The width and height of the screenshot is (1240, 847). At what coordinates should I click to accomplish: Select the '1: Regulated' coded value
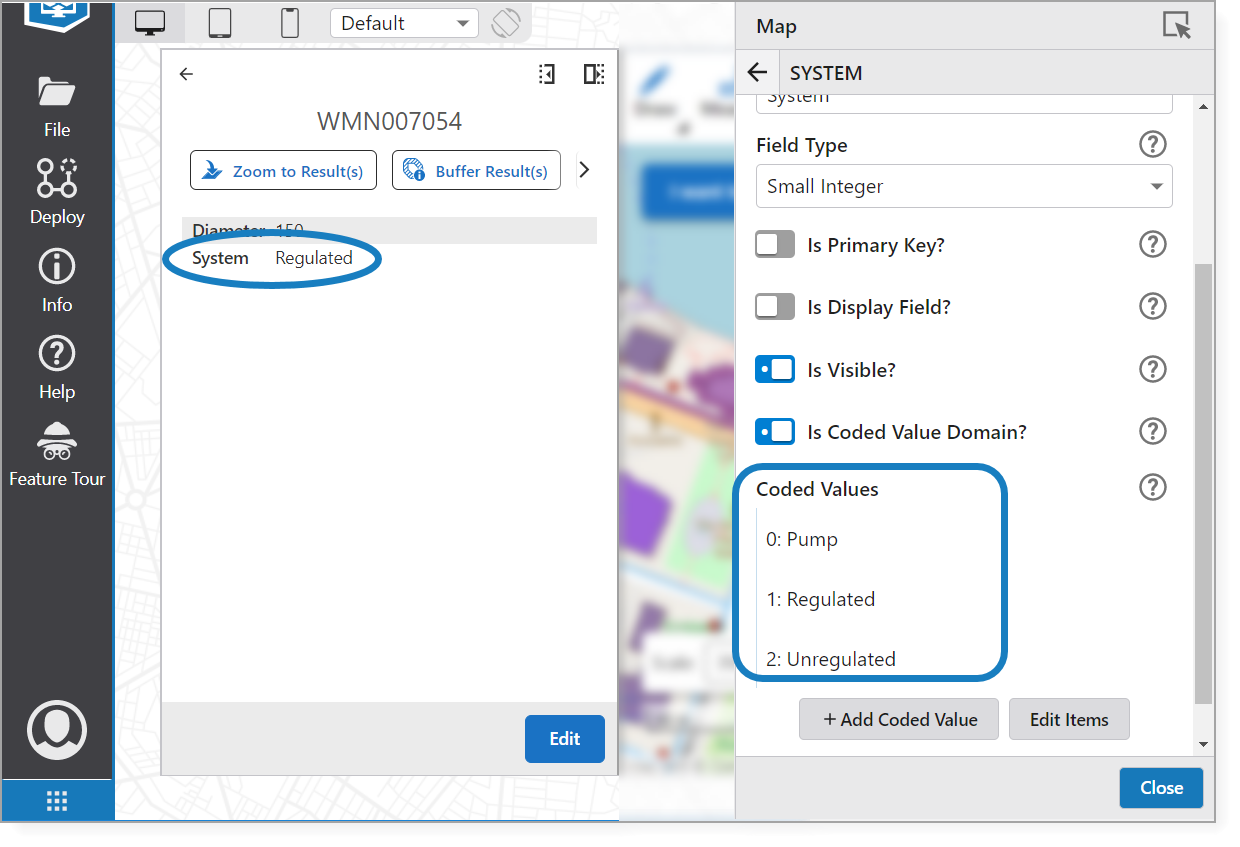coord(821,599)
